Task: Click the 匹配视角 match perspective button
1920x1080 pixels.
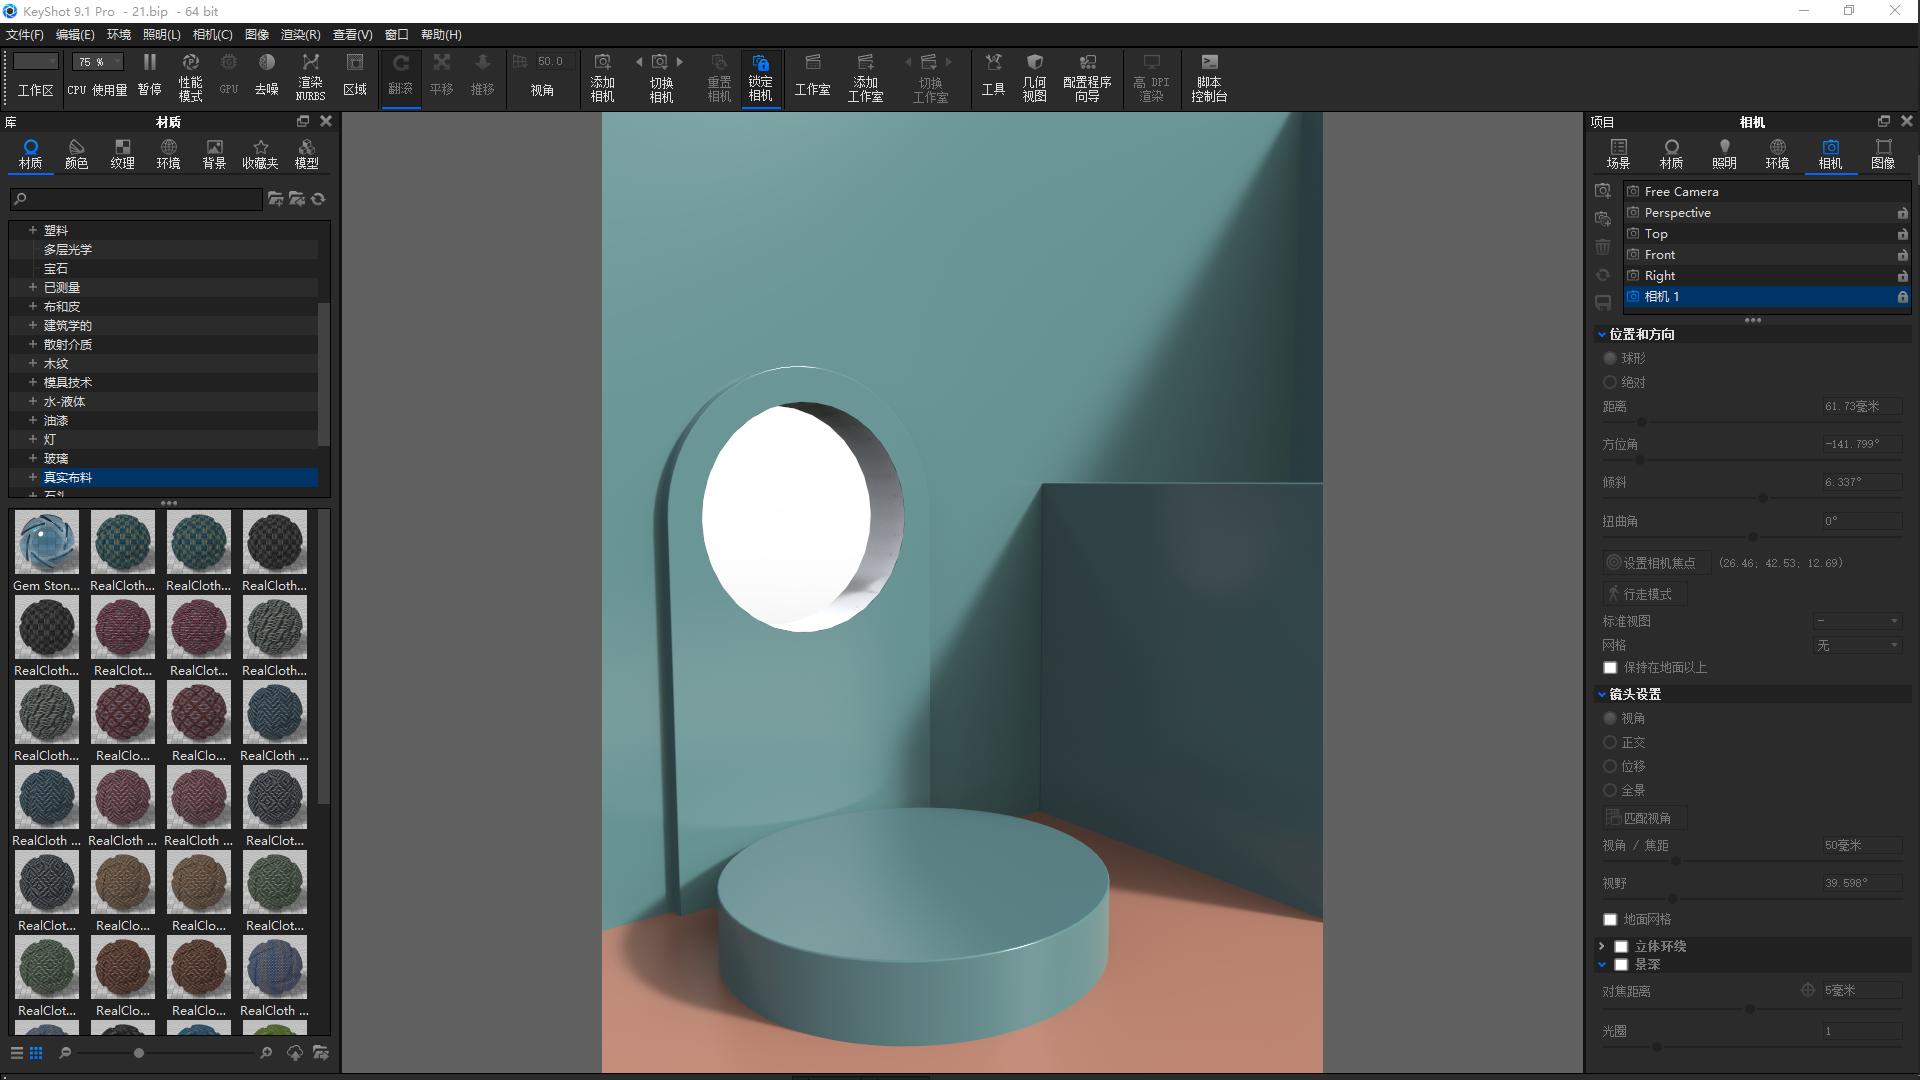Action: (x=1645, y=818)
